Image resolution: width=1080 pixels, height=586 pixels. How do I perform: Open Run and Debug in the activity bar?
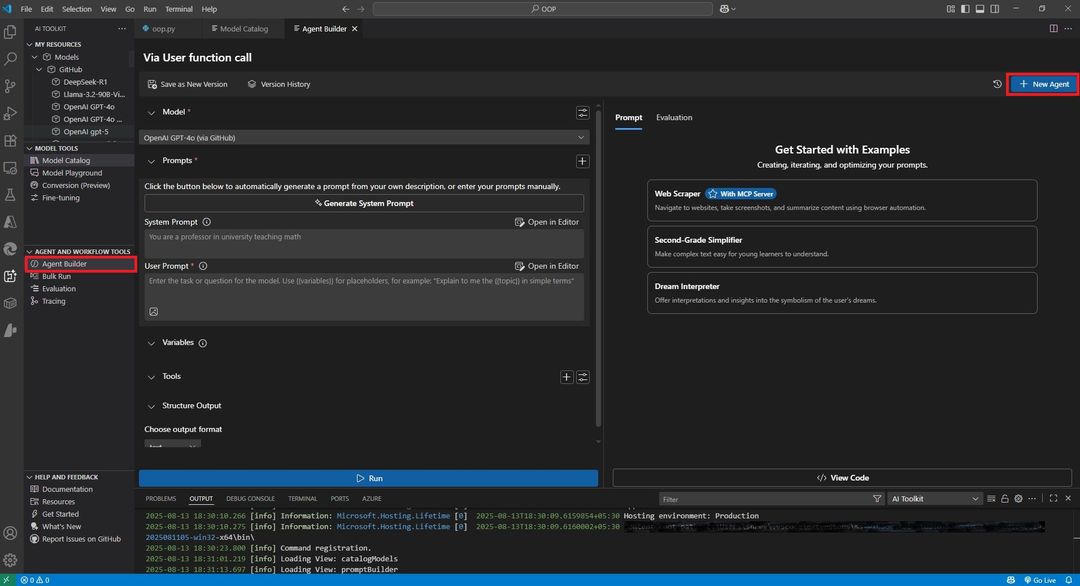pyautogui.click(x=10, y=113)
